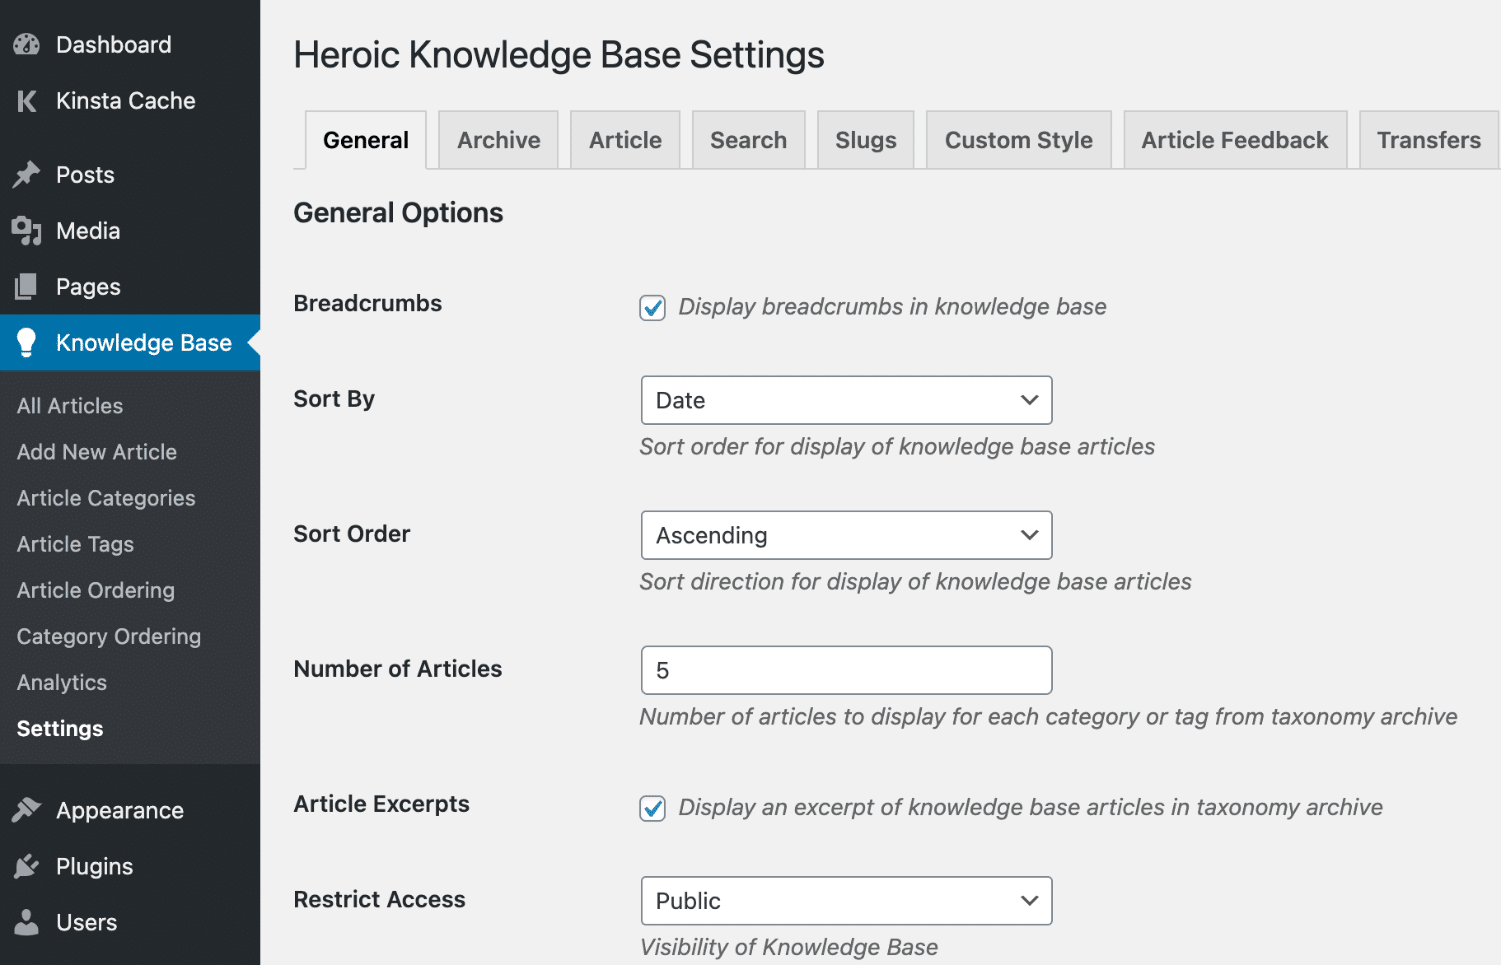Uncheck Display breadcrumbs in knowledge base
This screenshot has width=1501, height=965.
[651, 307]
